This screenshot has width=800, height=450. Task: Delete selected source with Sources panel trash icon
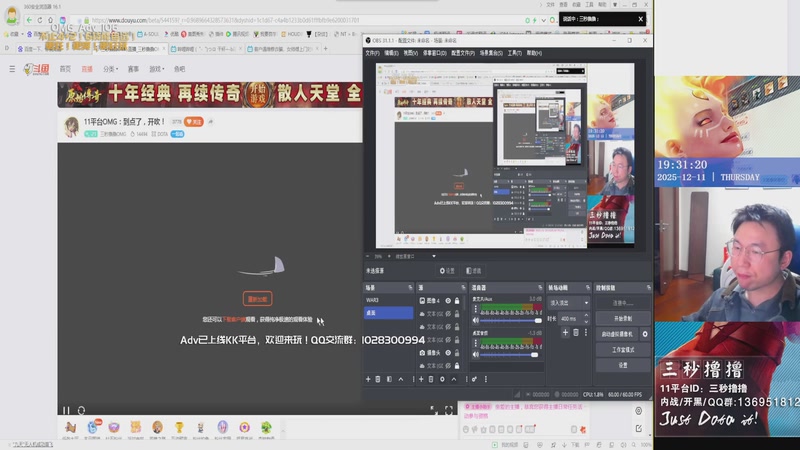[x=431, y=379]
